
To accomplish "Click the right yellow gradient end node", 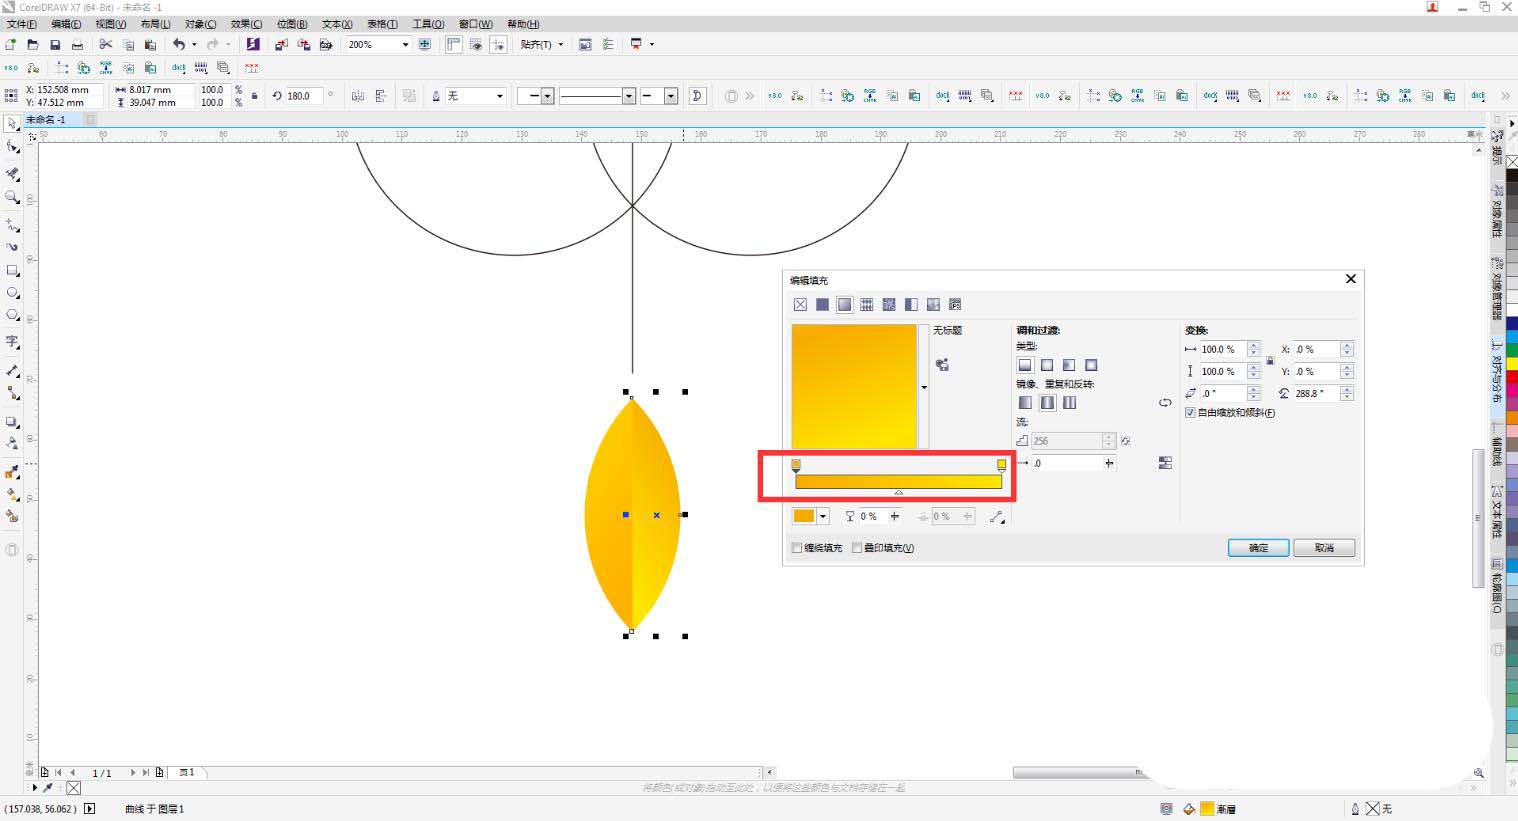I will tap(1001, 465).
